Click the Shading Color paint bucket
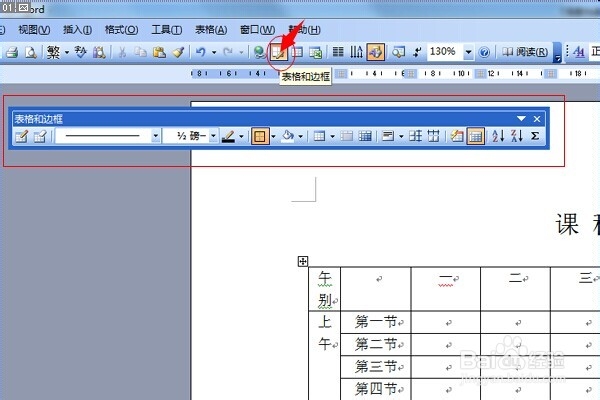The height and width of the screenshot is (400, 600). tap(288, 136)
